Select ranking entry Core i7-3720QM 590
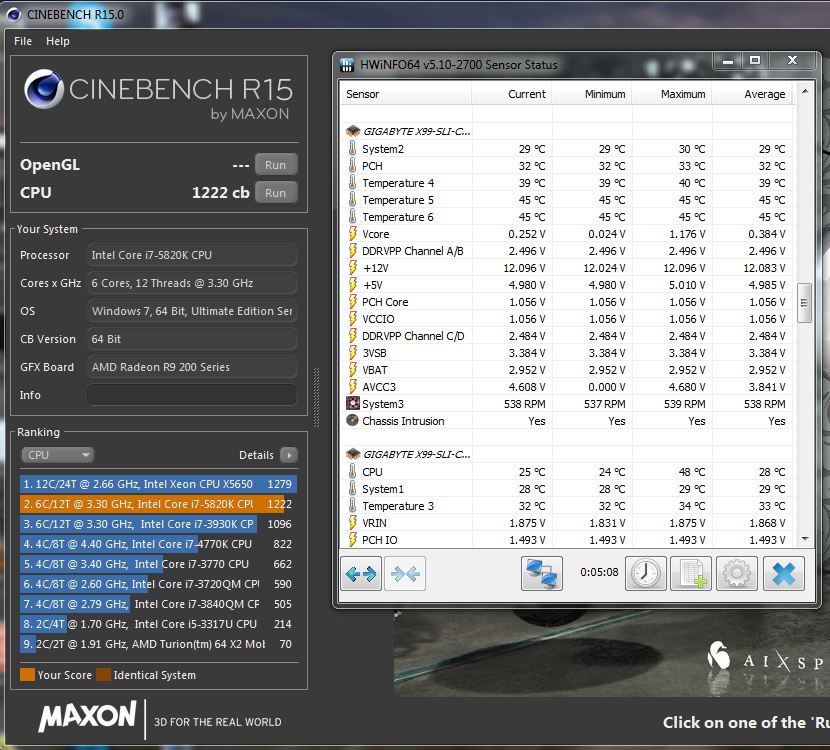Image resolution: width=830 pixels, height=750 pixels. [x=158, y=584]
